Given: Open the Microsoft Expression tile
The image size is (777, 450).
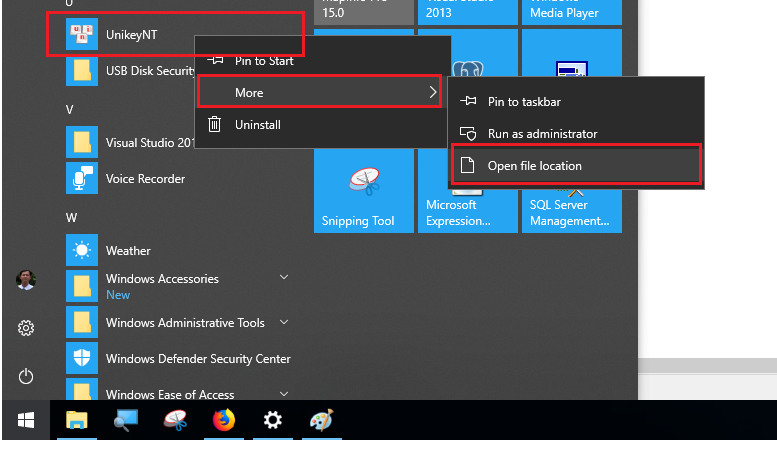Looking at the screenshot, I should (x=468, y=211).
